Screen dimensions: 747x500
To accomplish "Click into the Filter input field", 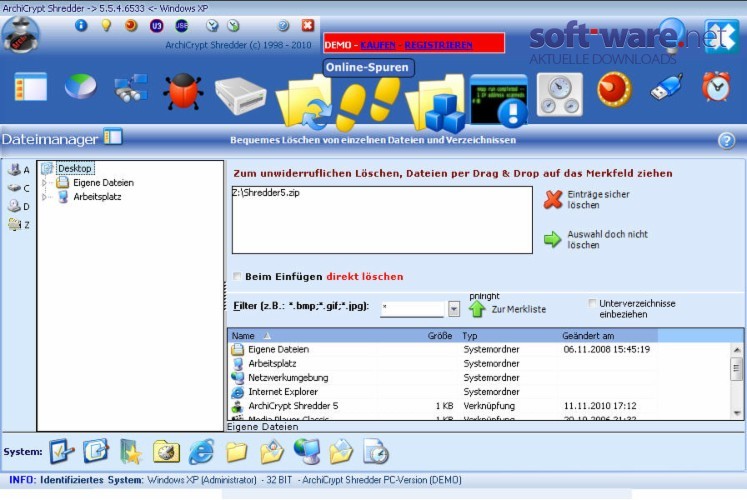I will pyautogui.click(x=412, y=308).
